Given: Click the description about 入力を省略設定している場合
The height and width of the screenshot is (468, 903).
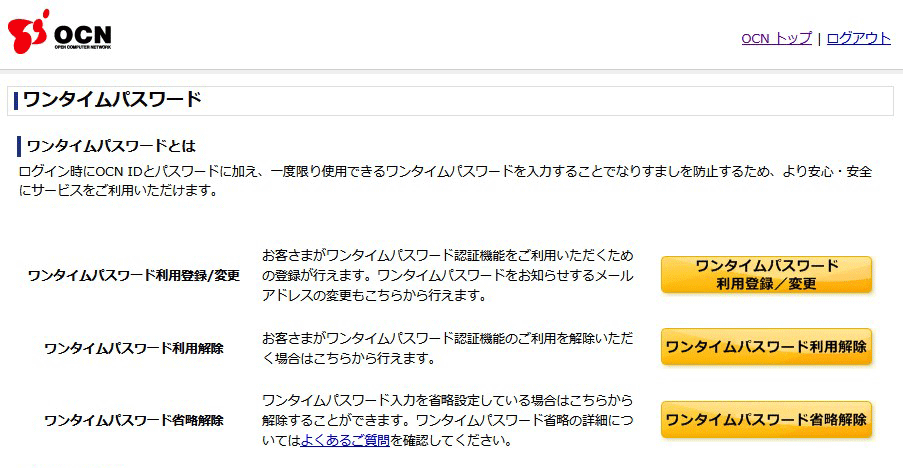Looking at the screenshot, I should pyautogui.click(x=447, y=421).
